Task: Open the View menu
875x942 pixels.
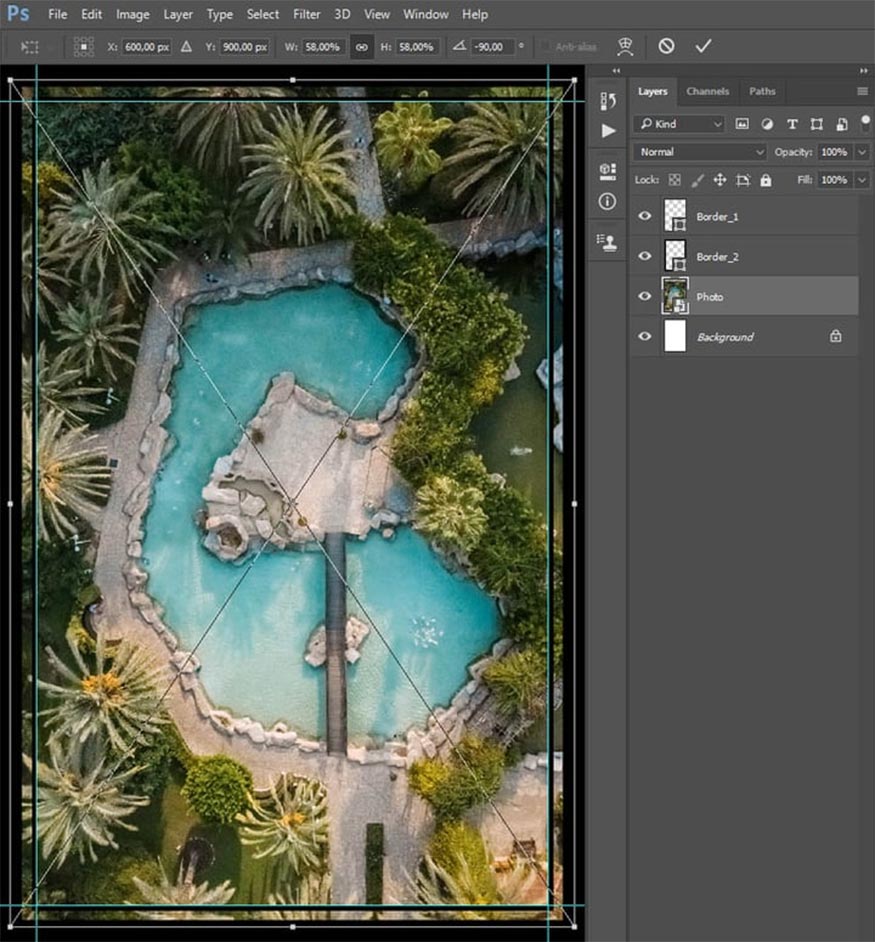Action: [377, 14]
